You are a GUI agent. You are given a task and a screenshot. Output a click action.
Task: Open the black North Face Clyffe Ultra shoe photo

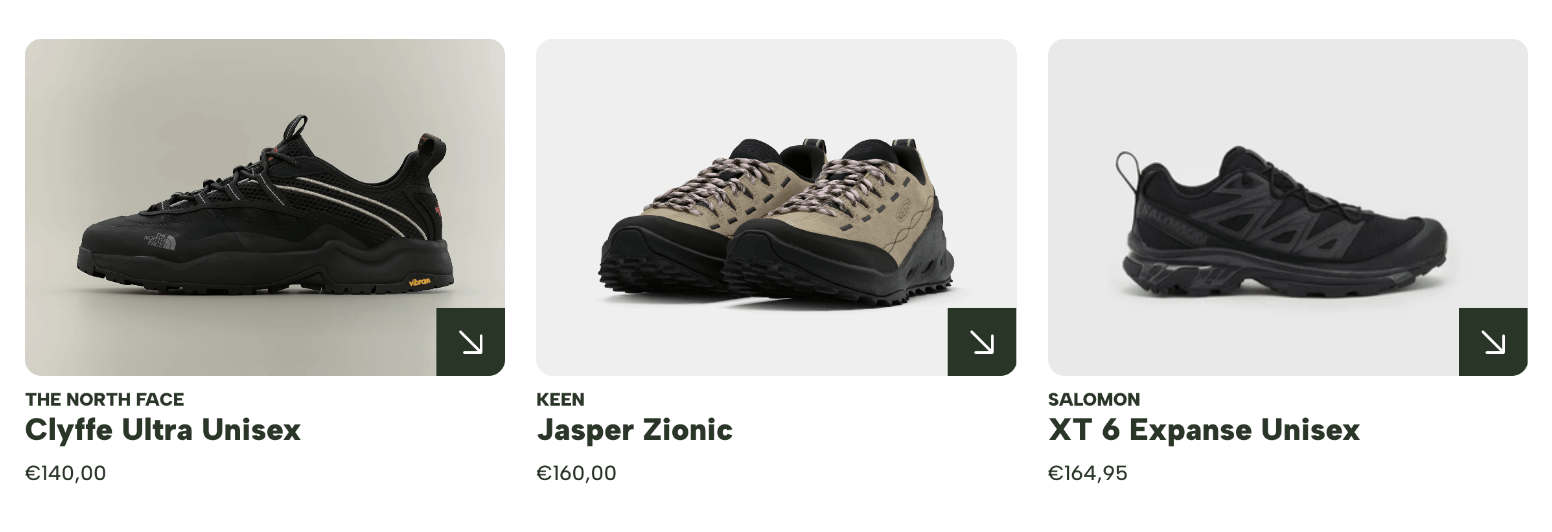click(265, 207)
